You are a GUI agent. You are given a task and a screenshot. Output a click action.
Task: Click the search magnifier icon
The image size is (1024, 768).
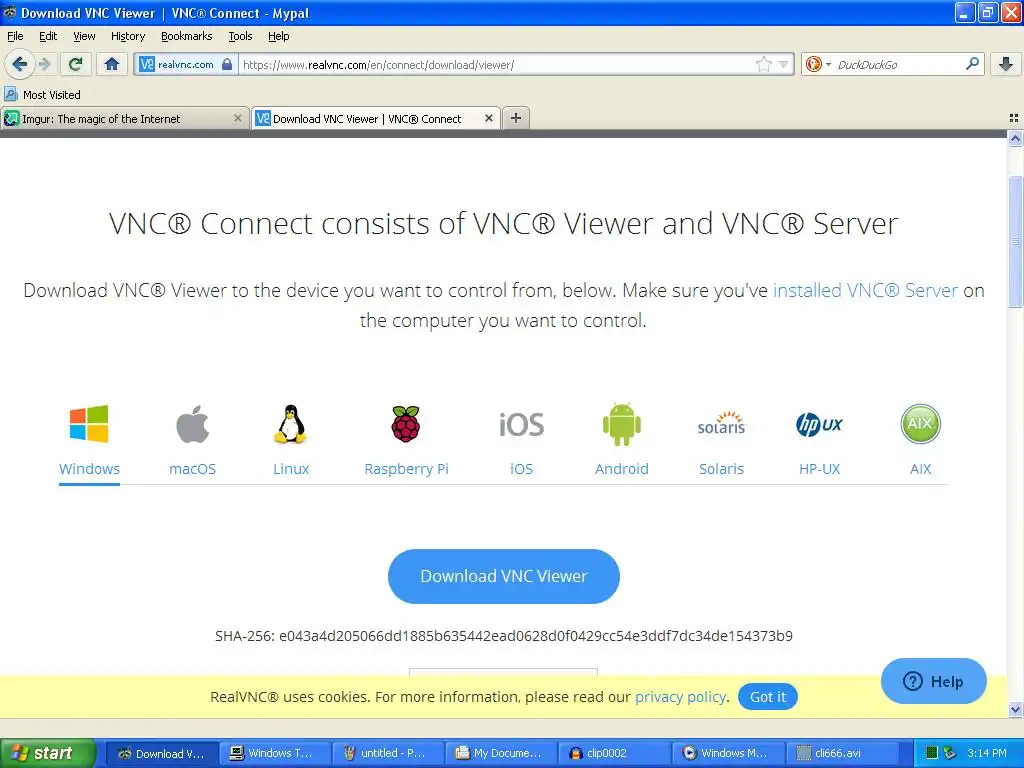tap(972, 64)
